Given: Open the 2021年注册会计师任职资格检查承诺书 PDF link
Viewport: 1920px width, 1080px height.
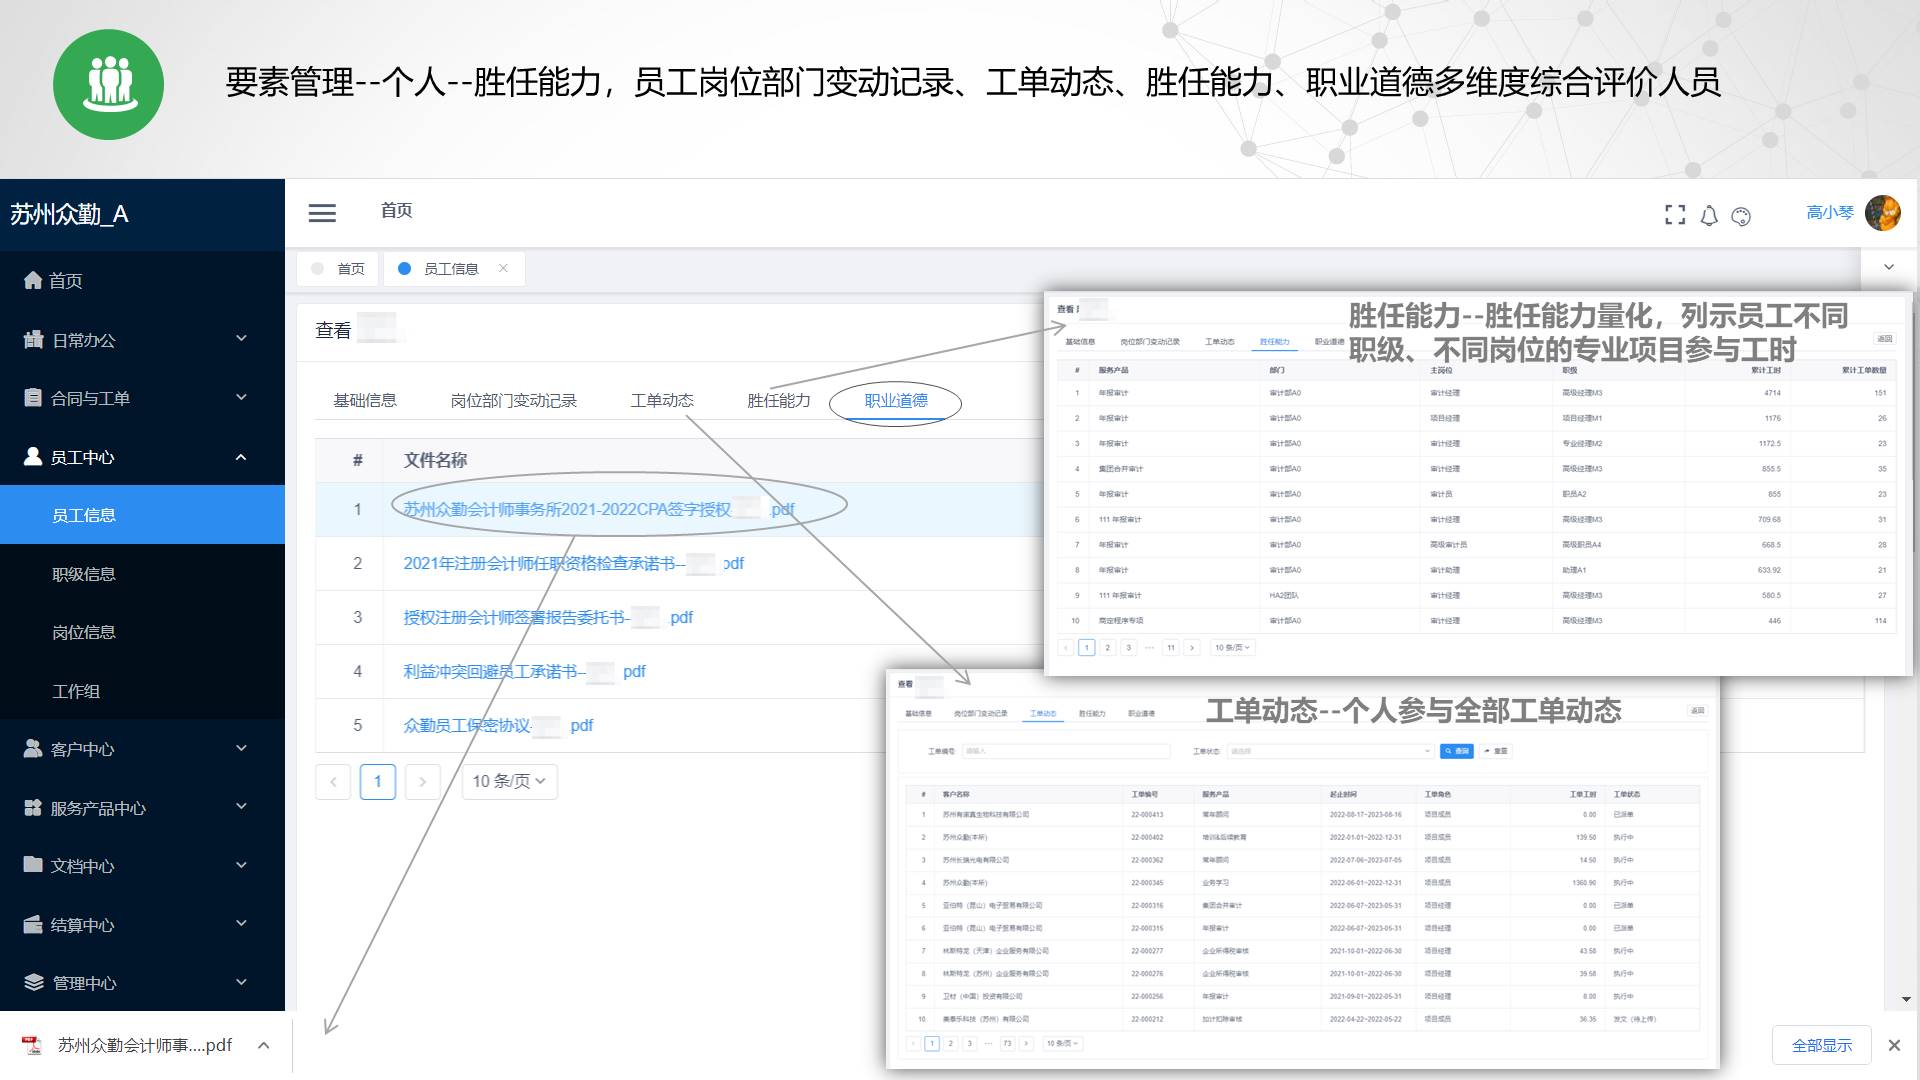Looking at the screenshot, I should coord(573,564).
